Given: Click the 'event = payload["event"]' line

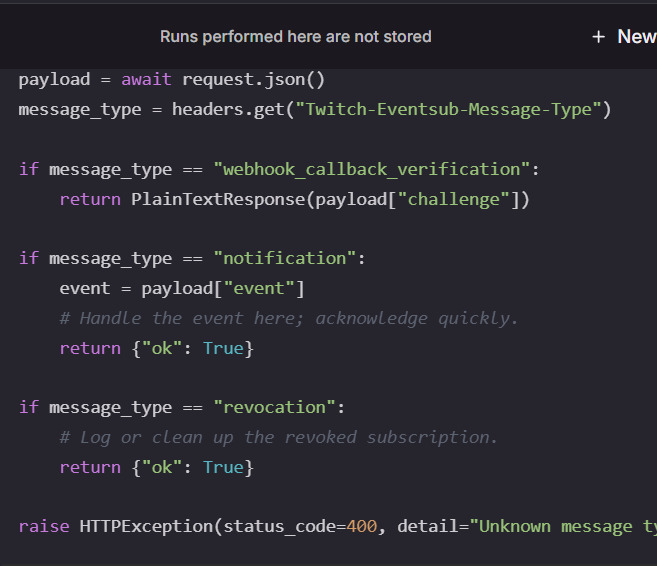Looking at the screenshot, I should pyautogui.click(x=182, y=289).
